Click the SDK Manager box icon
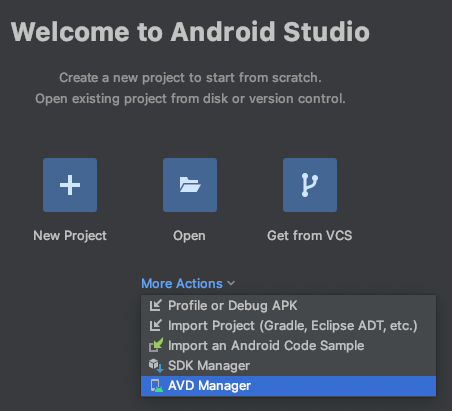Viewport: 452px width, 411px height. [x=156, y=366]
